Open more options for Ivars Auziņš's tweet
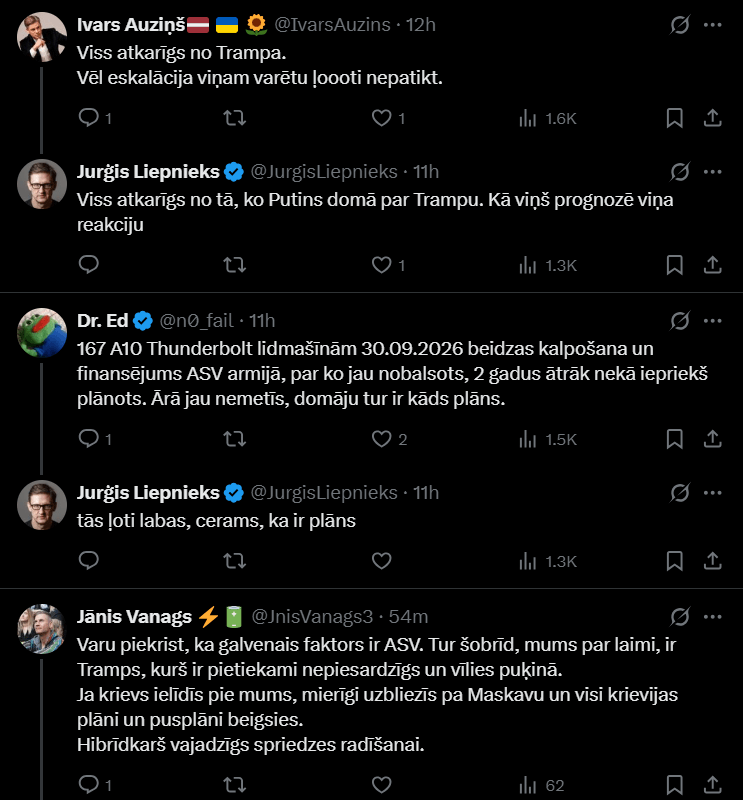Screen dimensions: 743x800 point(712,23)
